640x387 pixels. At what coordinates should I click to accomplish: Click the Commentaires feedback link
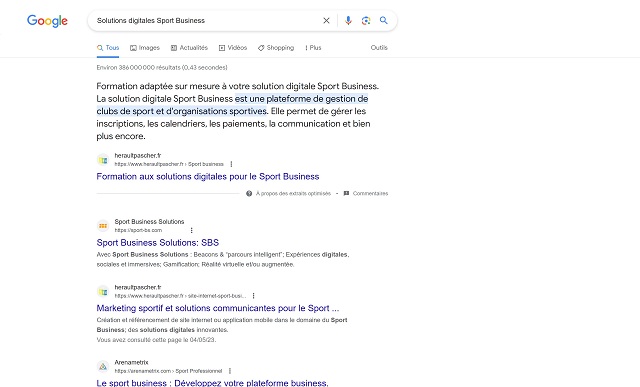pyautogui.click(x=366, y=194)
